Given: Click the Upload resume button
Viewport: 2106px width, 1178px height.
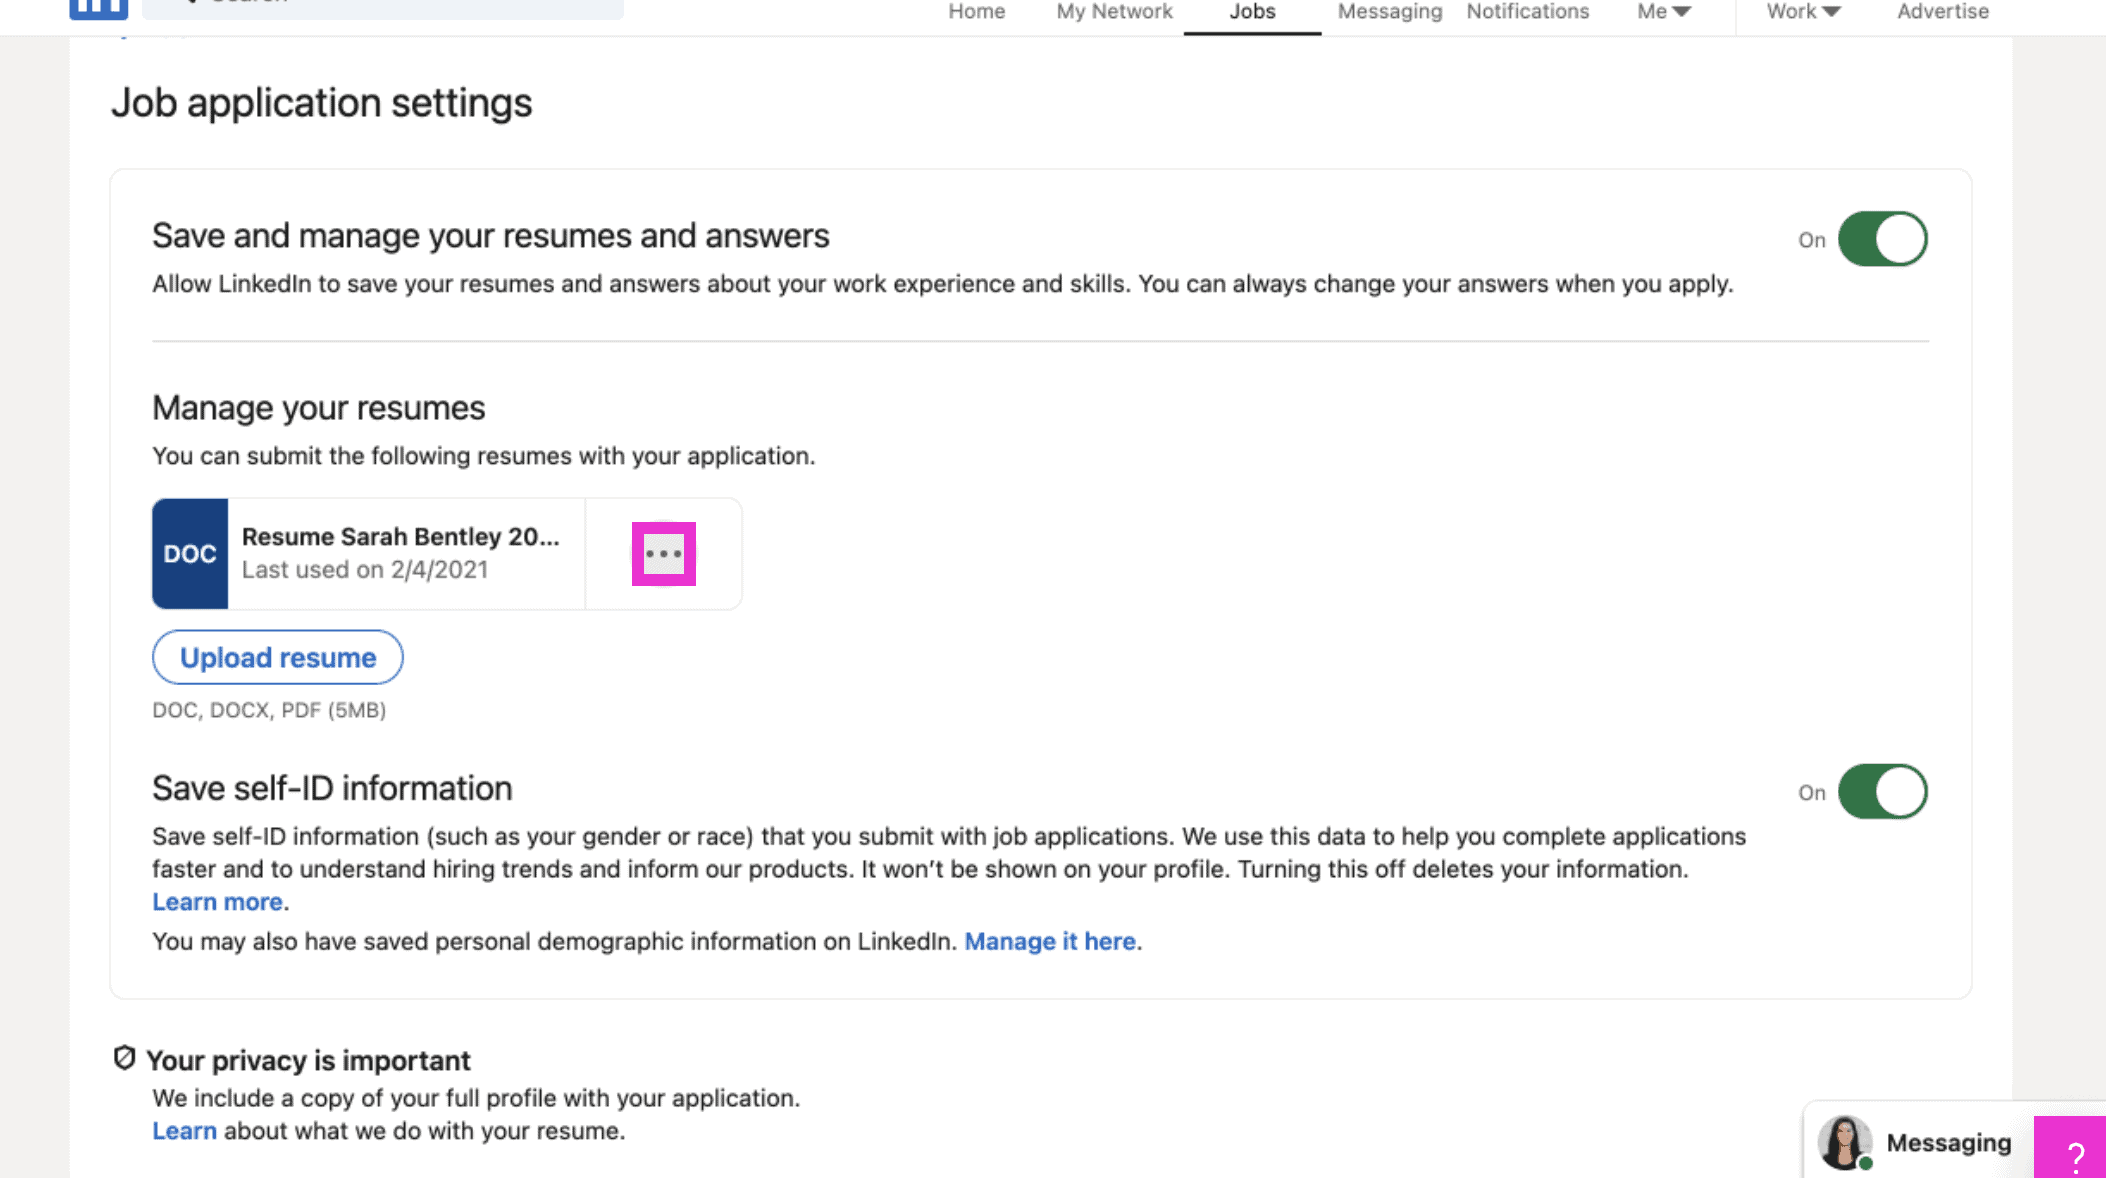Looking at the screenshot, I should (277, 657).
